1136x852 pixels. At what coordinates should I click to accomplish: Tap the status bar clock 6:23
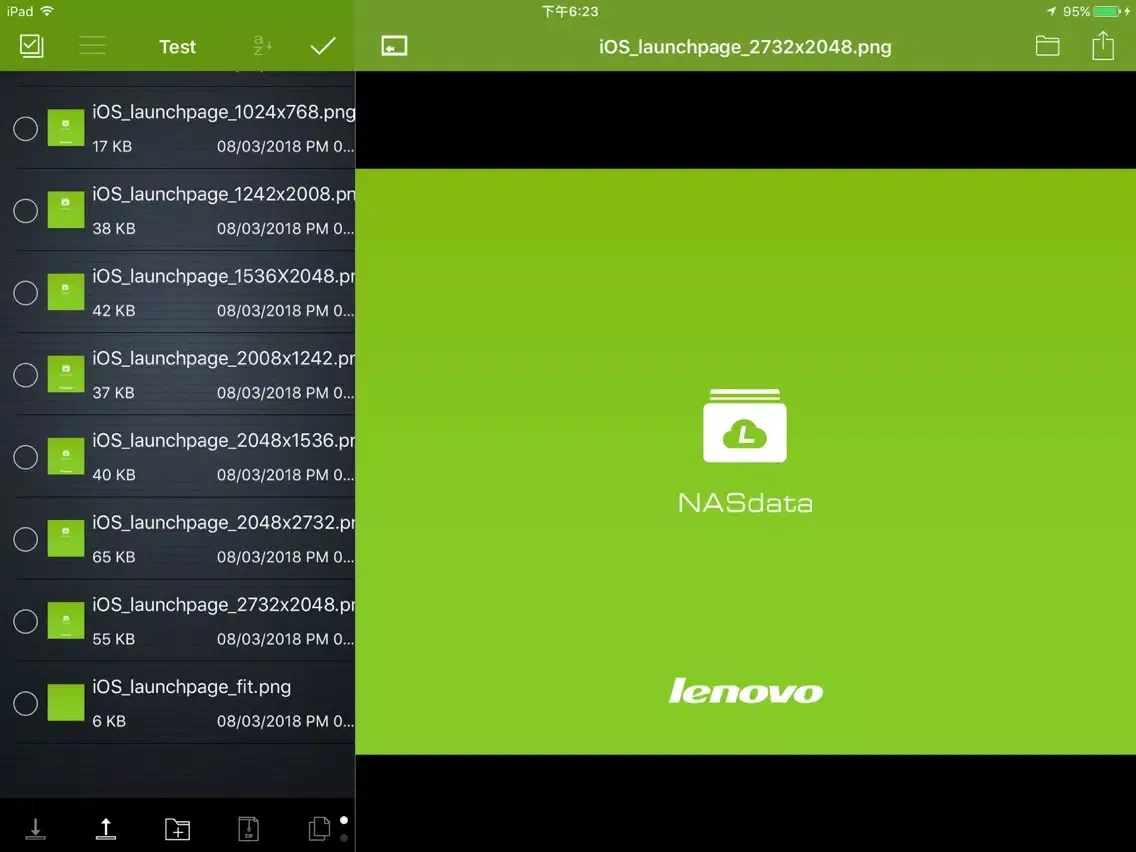pyautogui.click(x=570, y=12)
